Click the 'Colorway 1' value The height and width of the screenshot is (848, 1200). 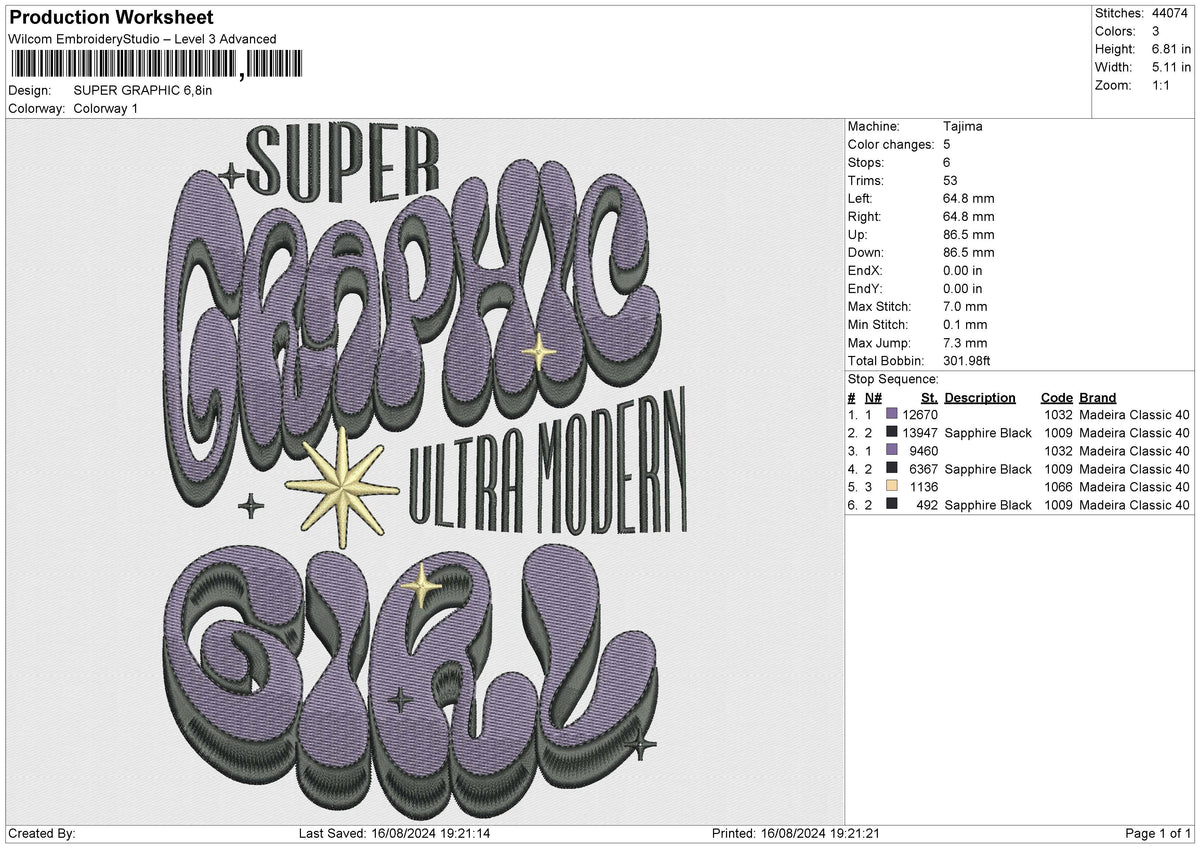[x=106, y=109]
